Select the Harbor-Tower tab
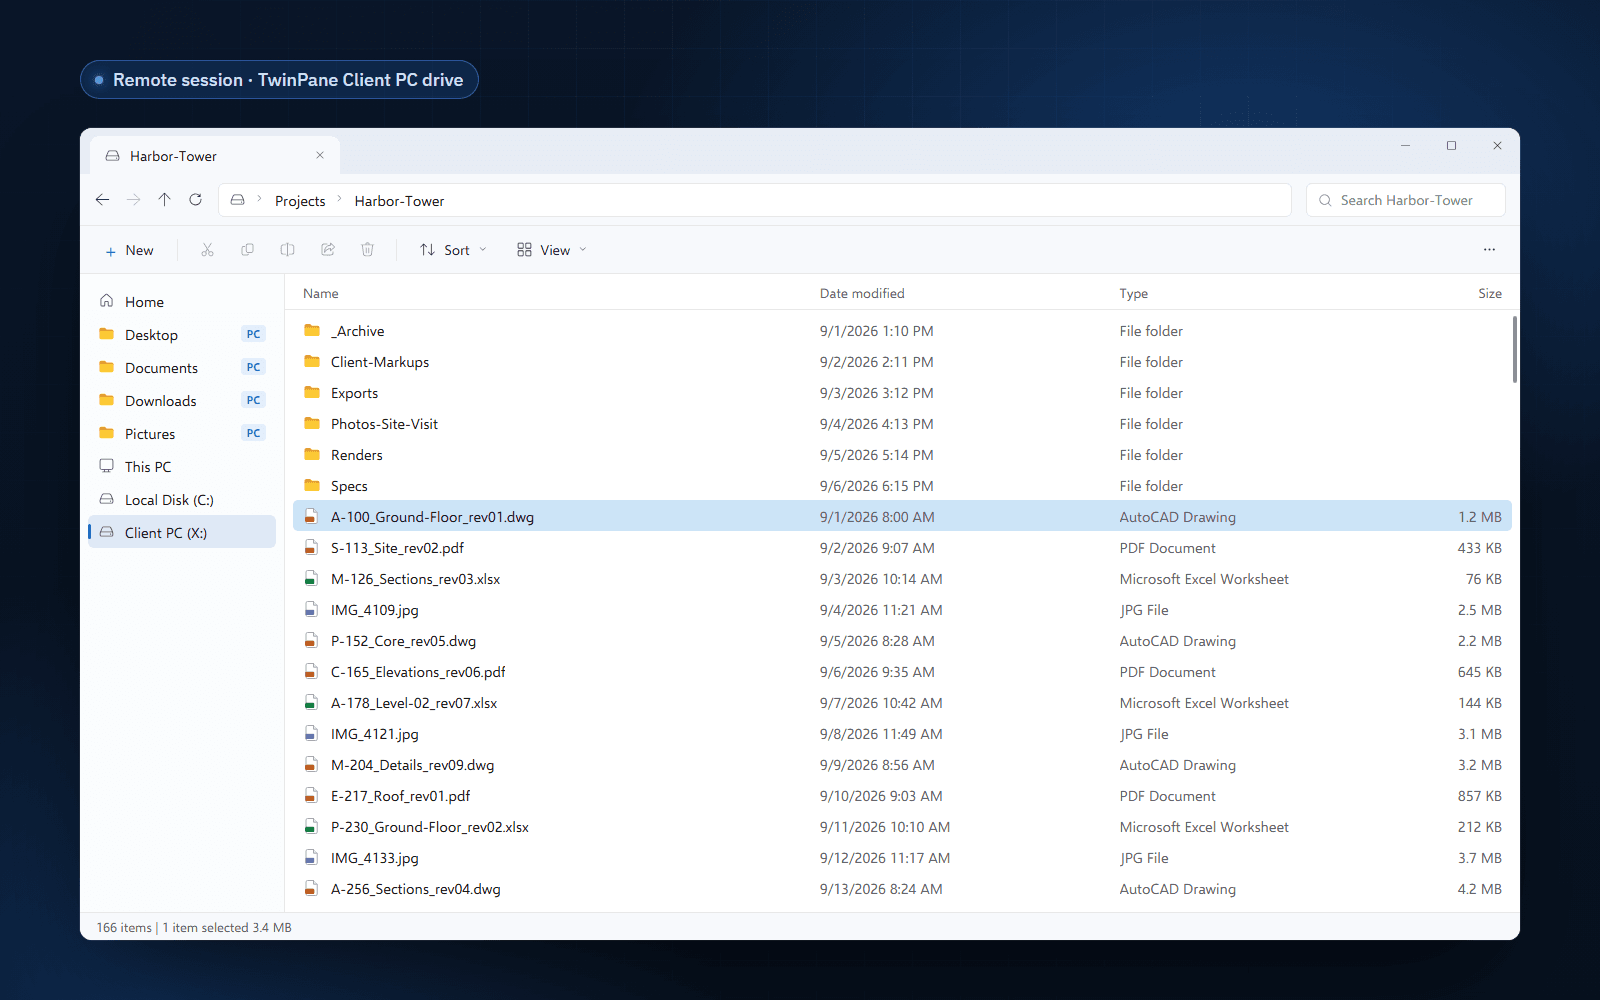1600x1000 pixels. (x=215, y=156)
